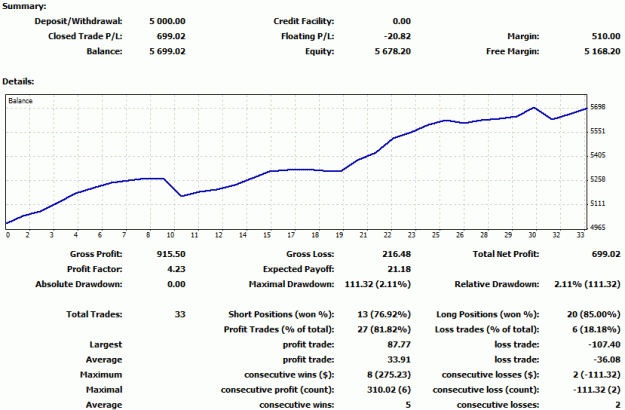Click the Long Positions (won %): label
The image size is (625, 410).
[x=487, y=314]
